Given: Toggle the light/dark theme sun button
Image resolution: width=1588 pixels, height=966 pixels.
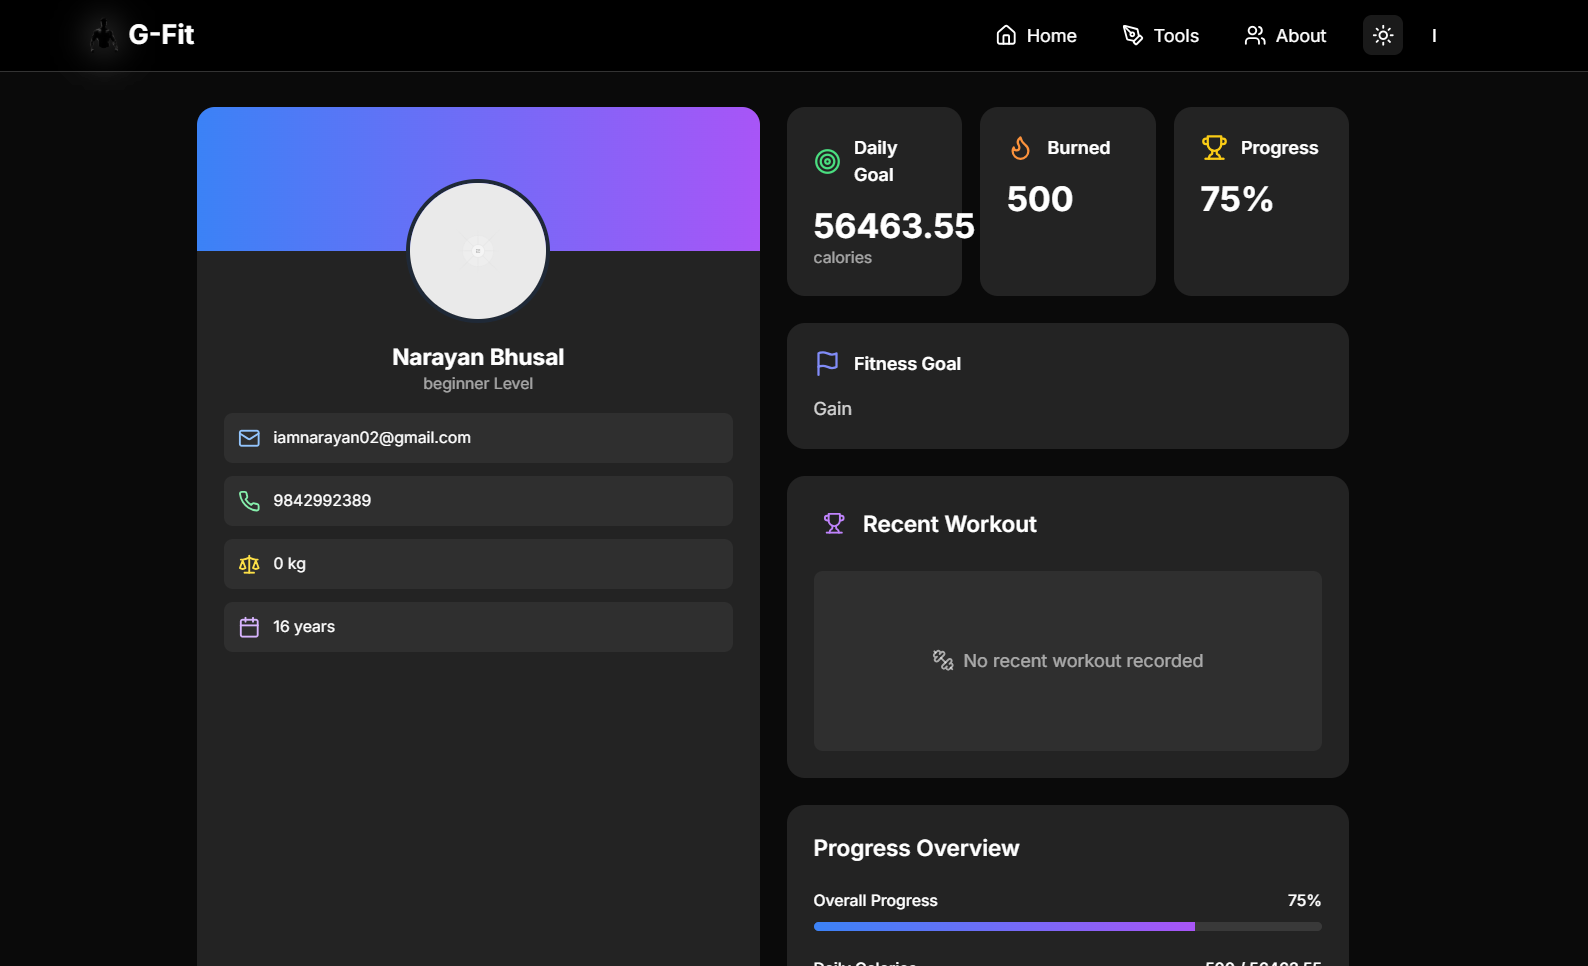Looking at the screenshot, I should [x=1383, y=35].
